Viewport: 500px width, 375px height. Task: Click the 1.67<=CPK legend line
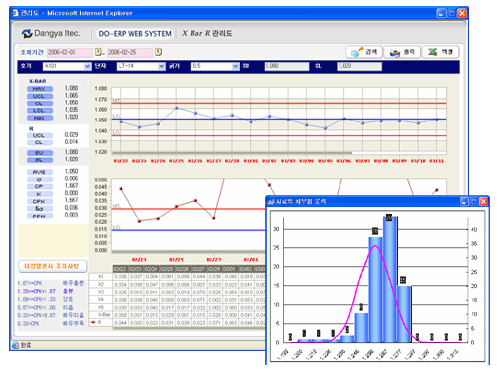(51, 283)
